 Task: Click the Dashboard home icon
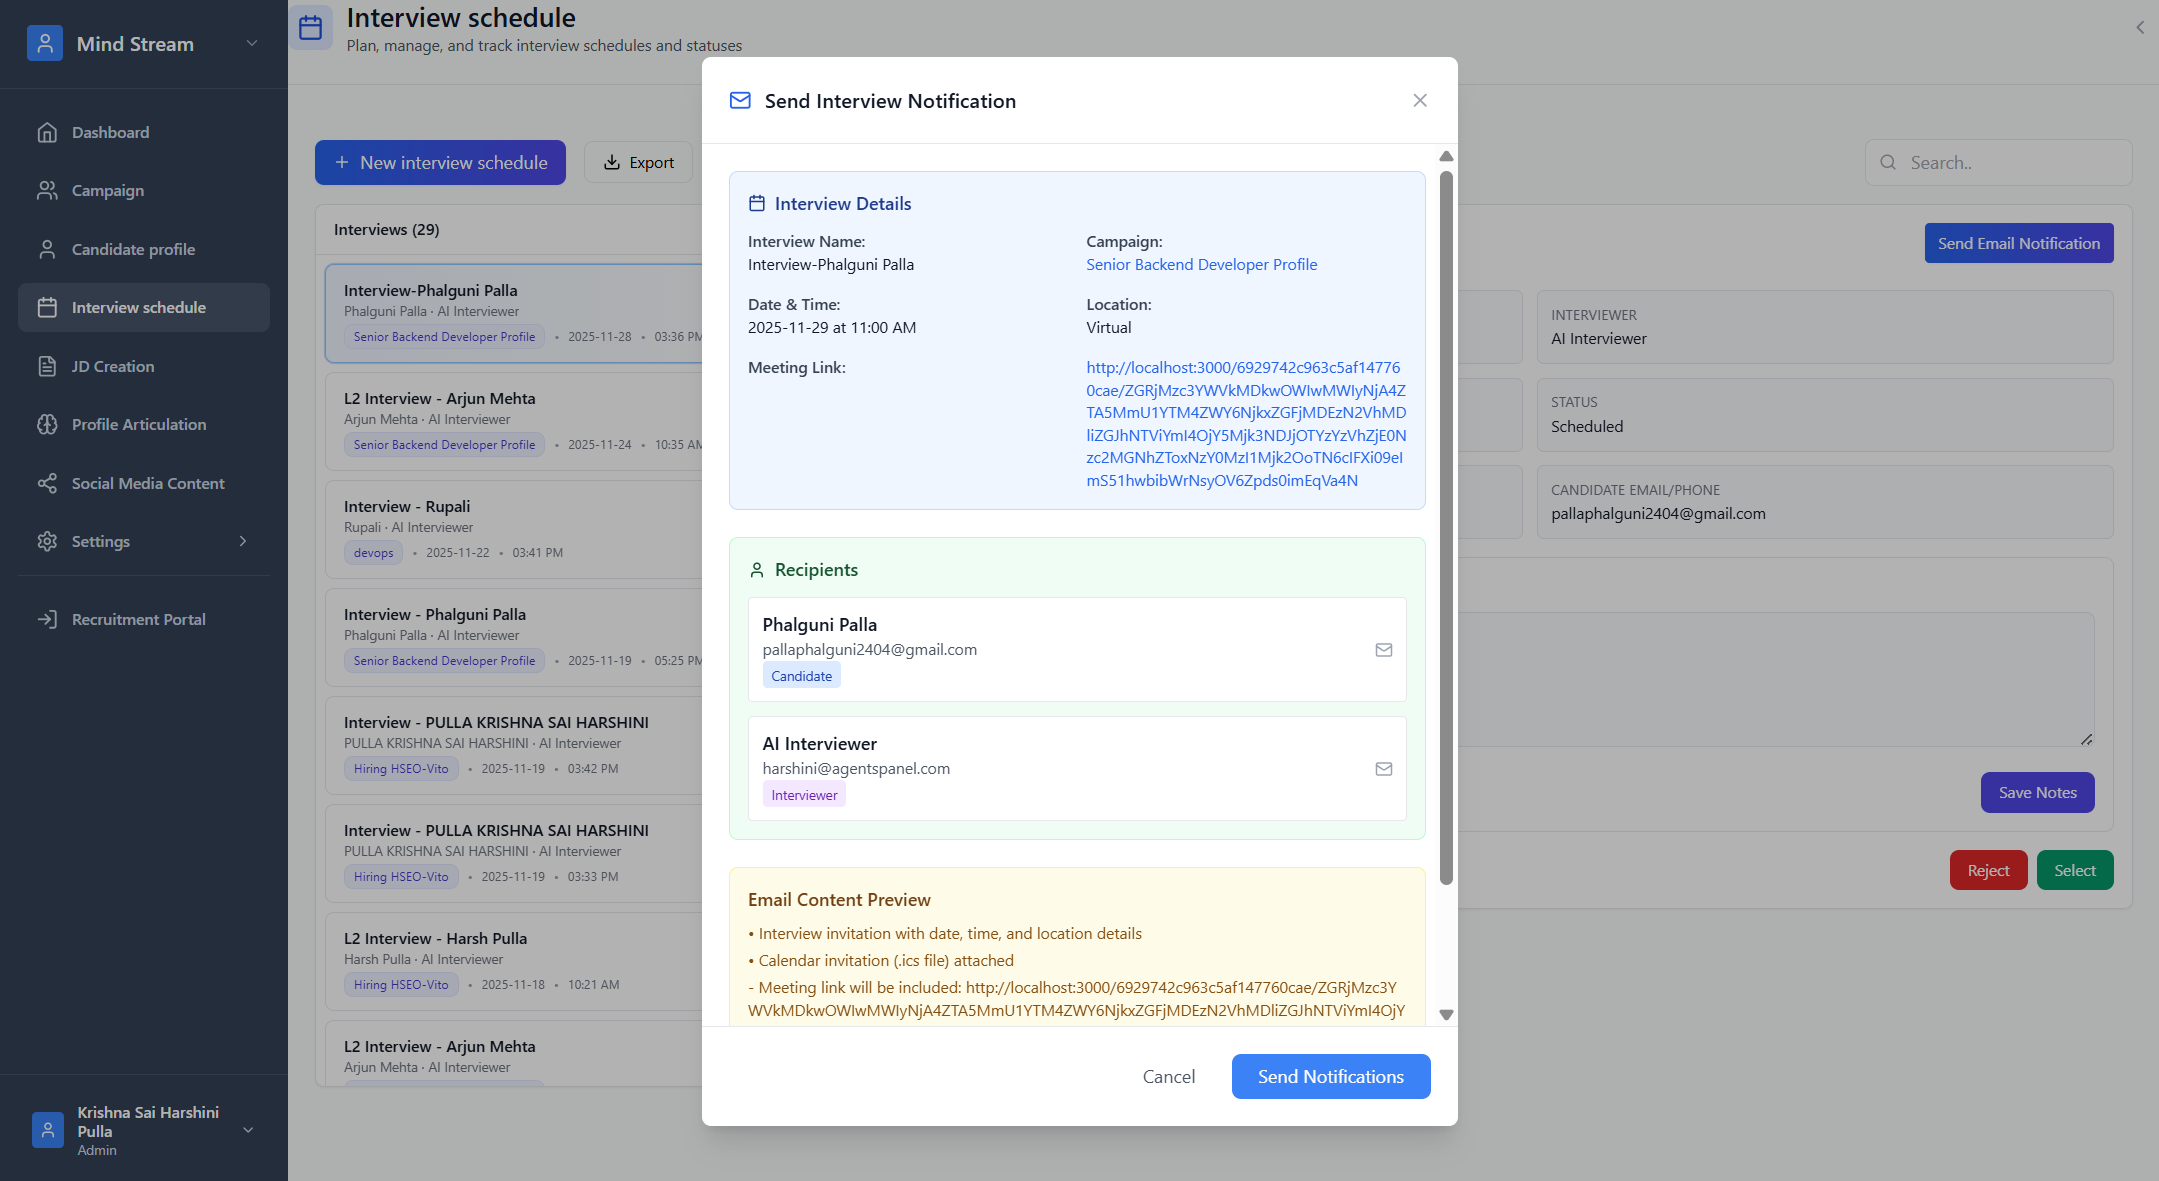(x=47, y=132)
